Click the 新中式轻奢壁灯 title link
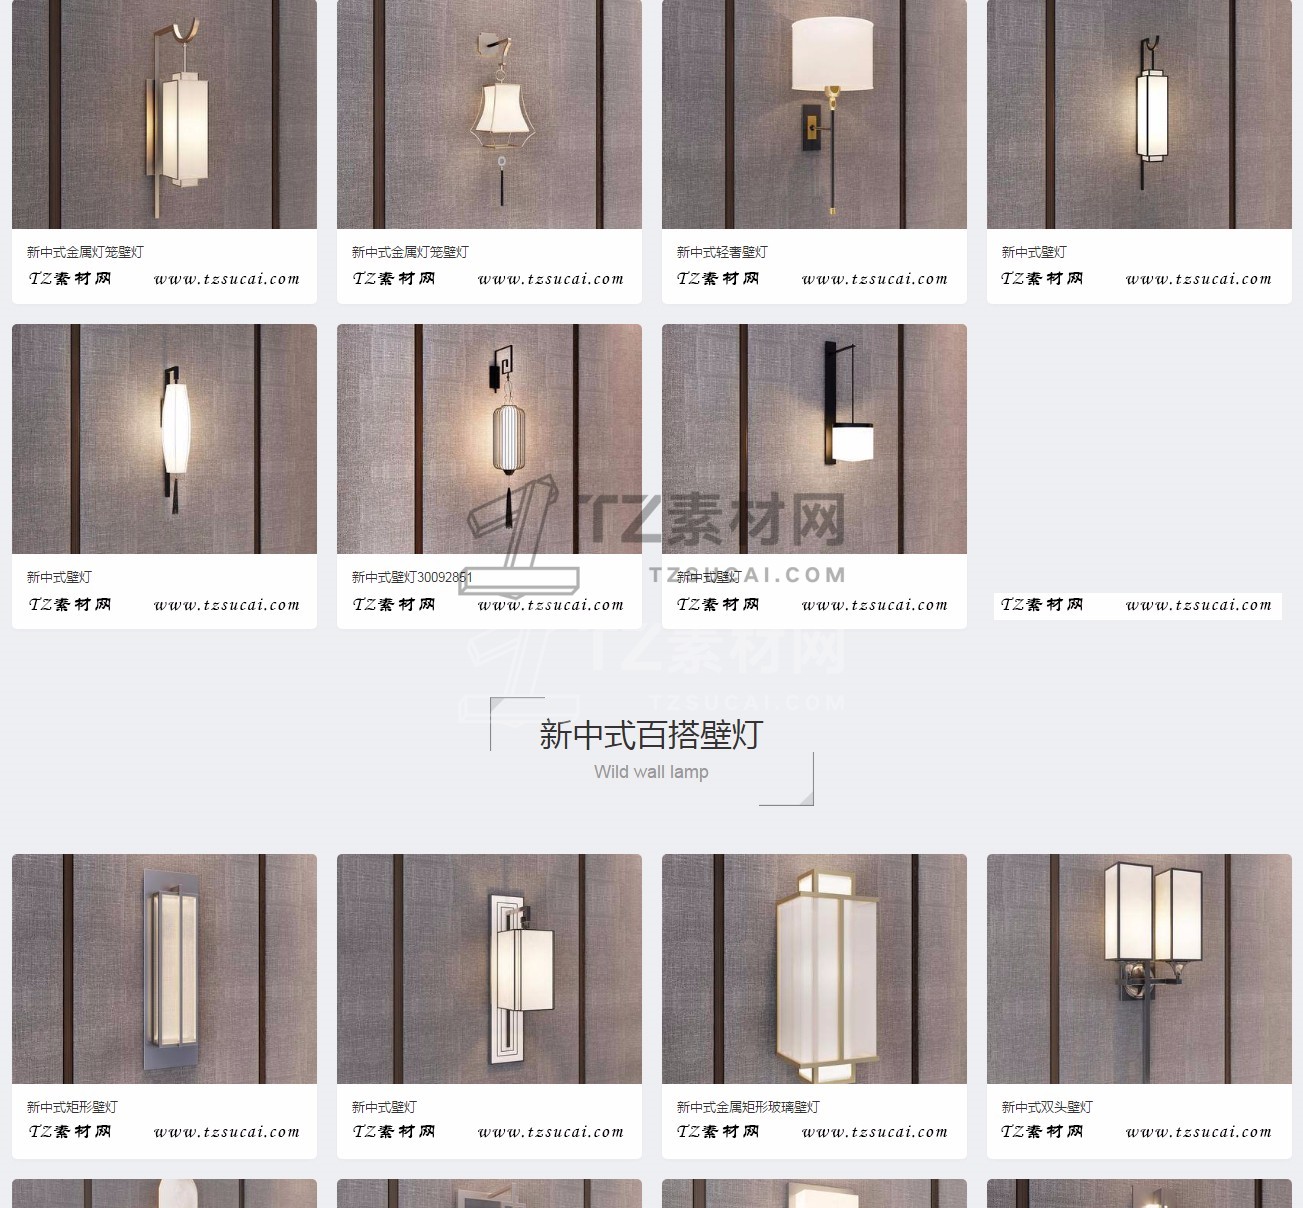 pyautogui.click(x=722, y=252)
